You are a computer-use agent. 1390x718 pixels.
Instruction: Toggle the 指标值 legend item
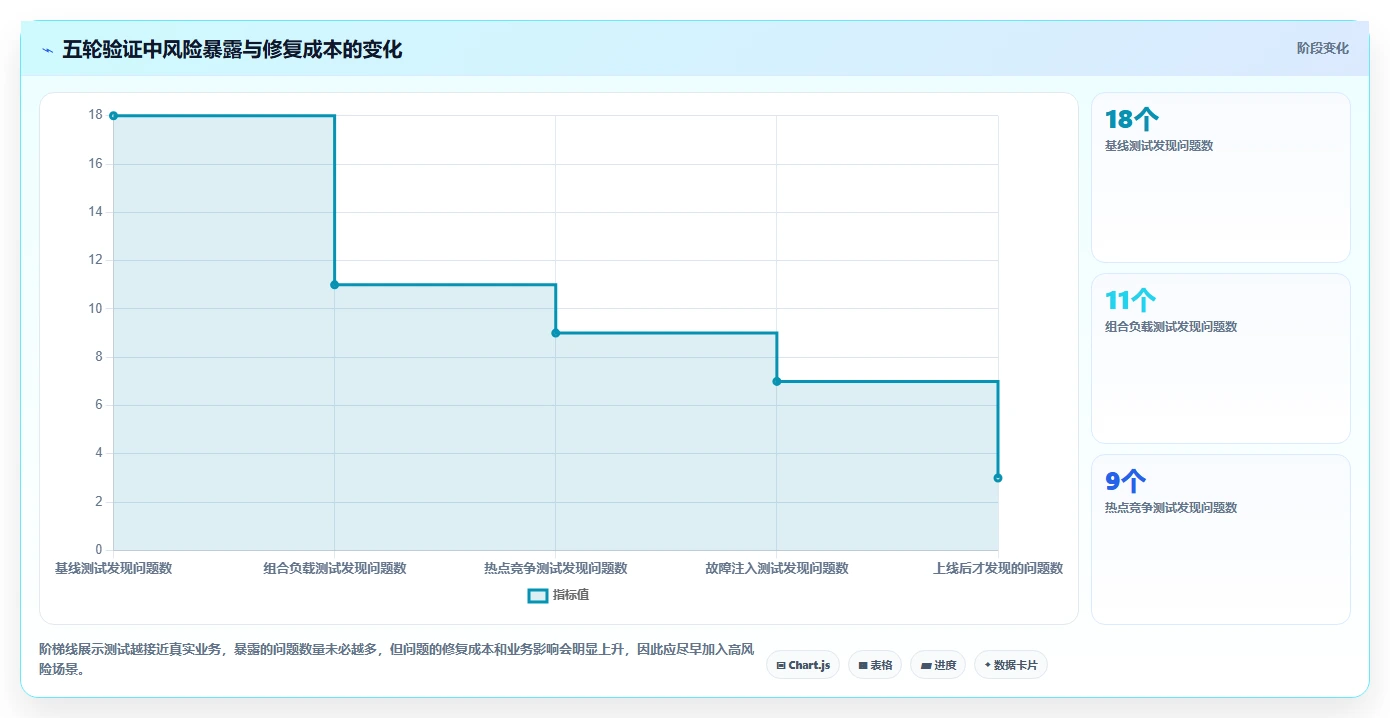coord(558,595)
